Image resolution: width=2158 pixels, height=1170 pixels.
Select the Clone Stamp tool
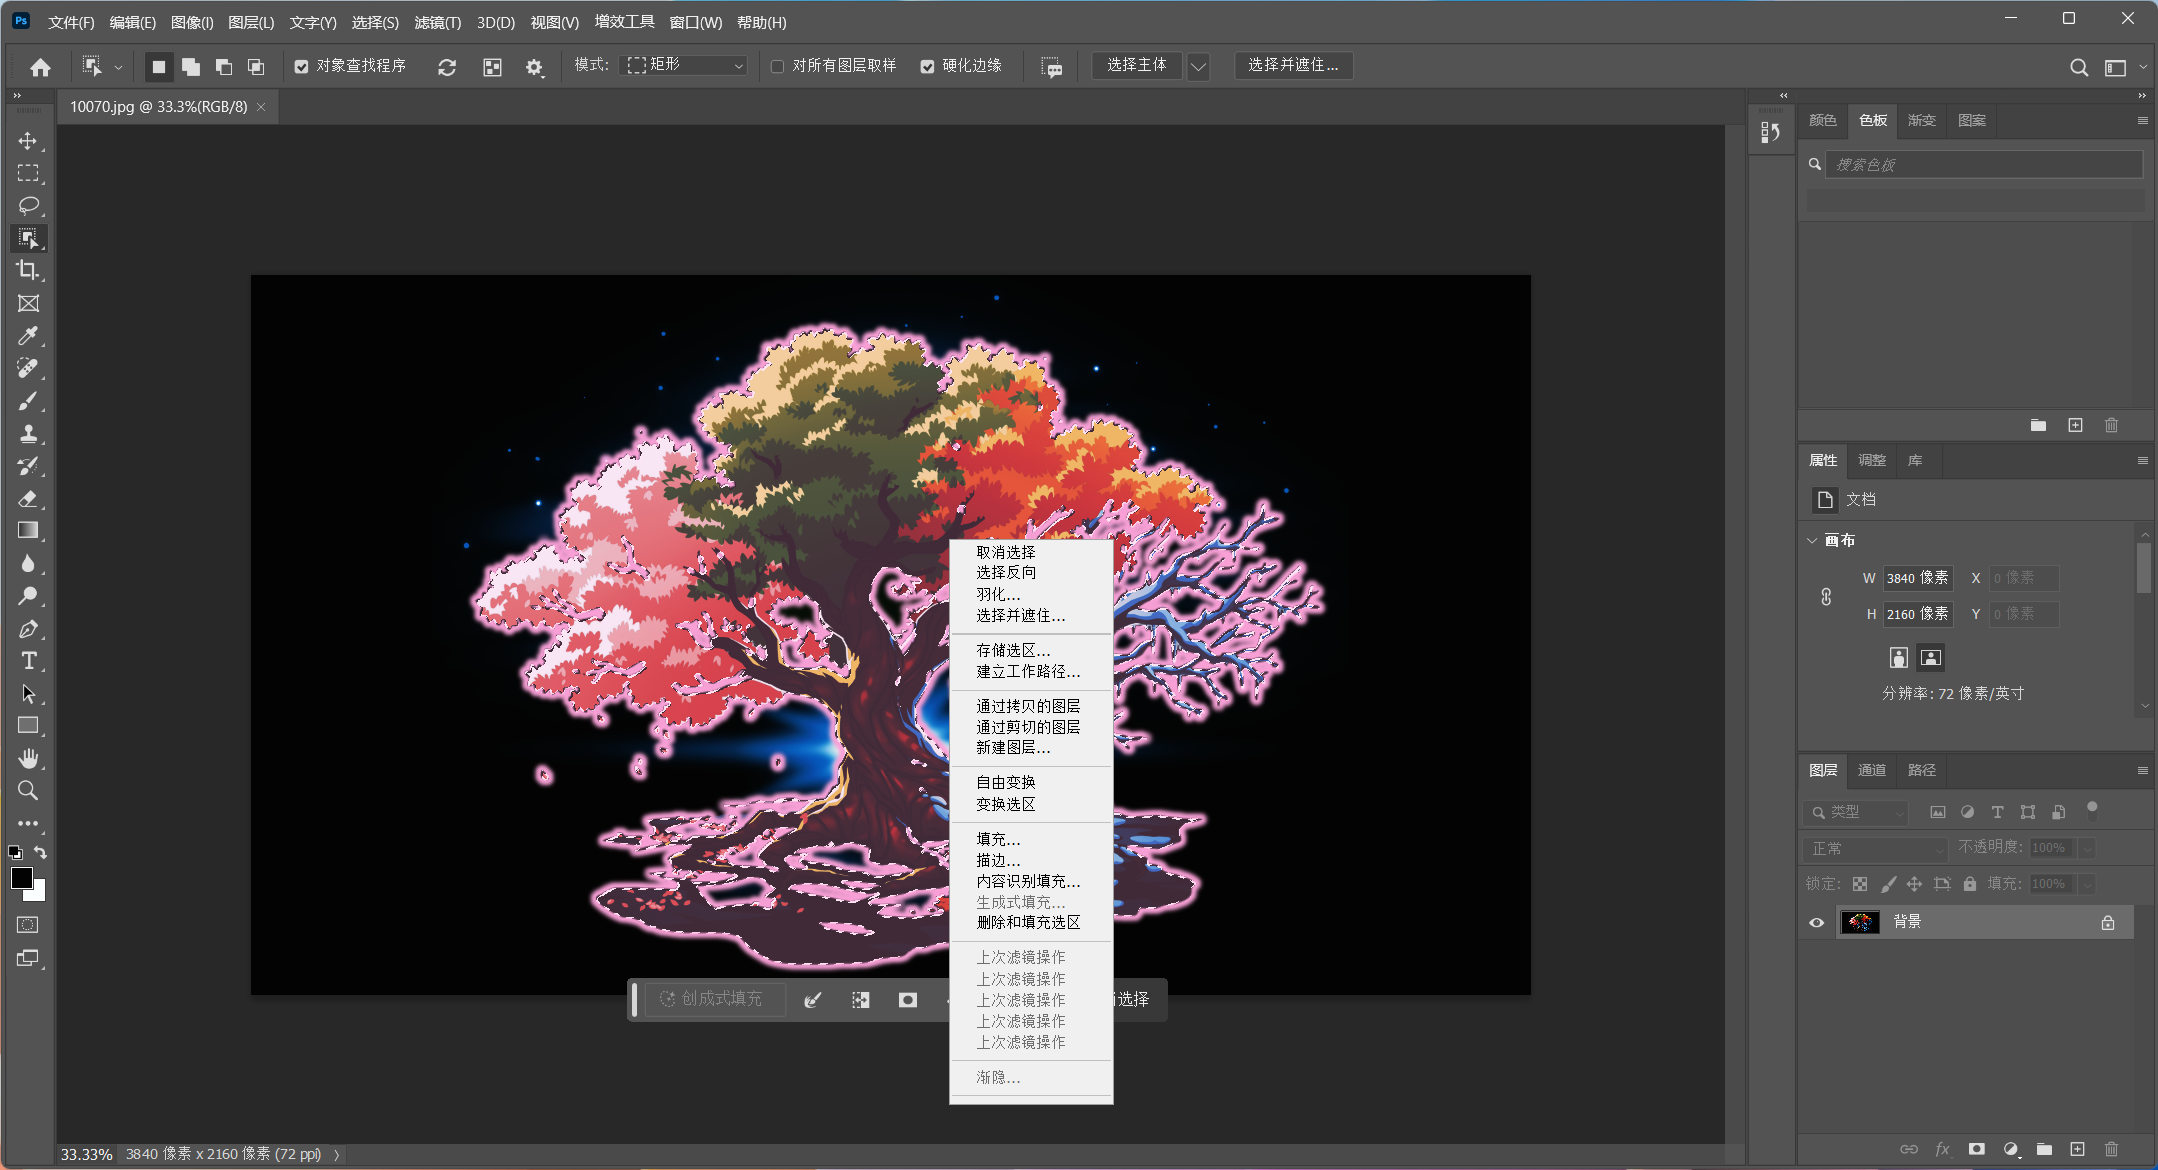tap(28, 433)
